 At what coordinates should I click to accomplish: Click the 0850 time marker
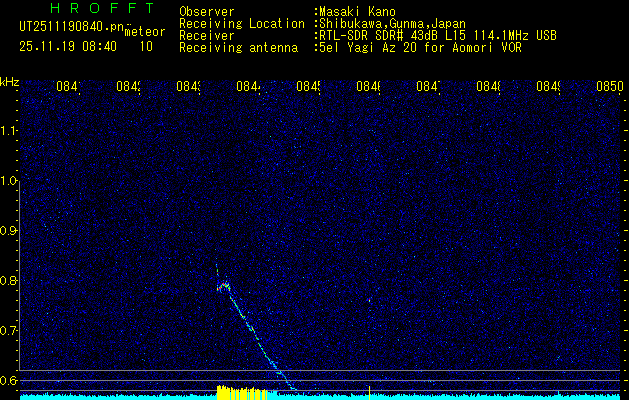click(x=610, y=86)
